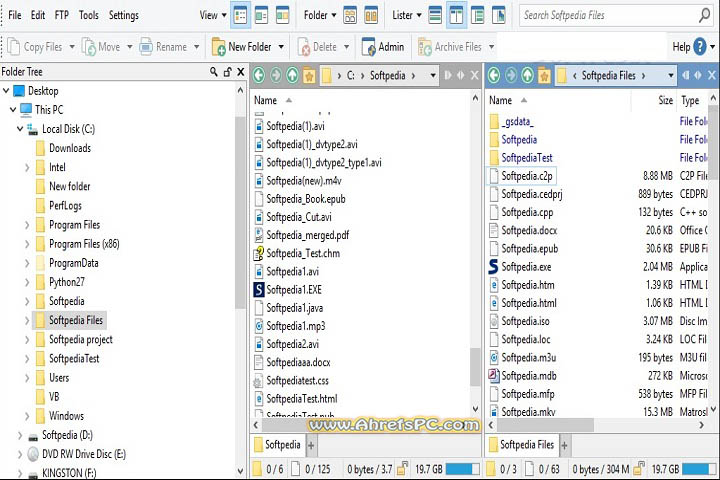720x480 pixels.
Task: Expand the Softpedia (D:) drive node
Action: tap(20, 435)
